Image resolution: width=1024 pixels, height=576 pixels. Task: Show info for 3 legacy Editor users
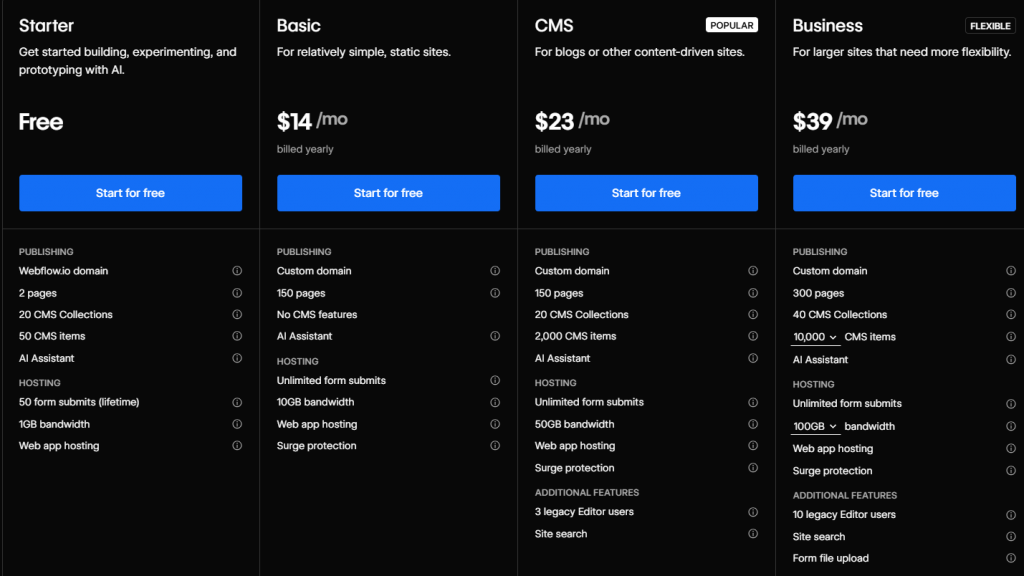753,512
